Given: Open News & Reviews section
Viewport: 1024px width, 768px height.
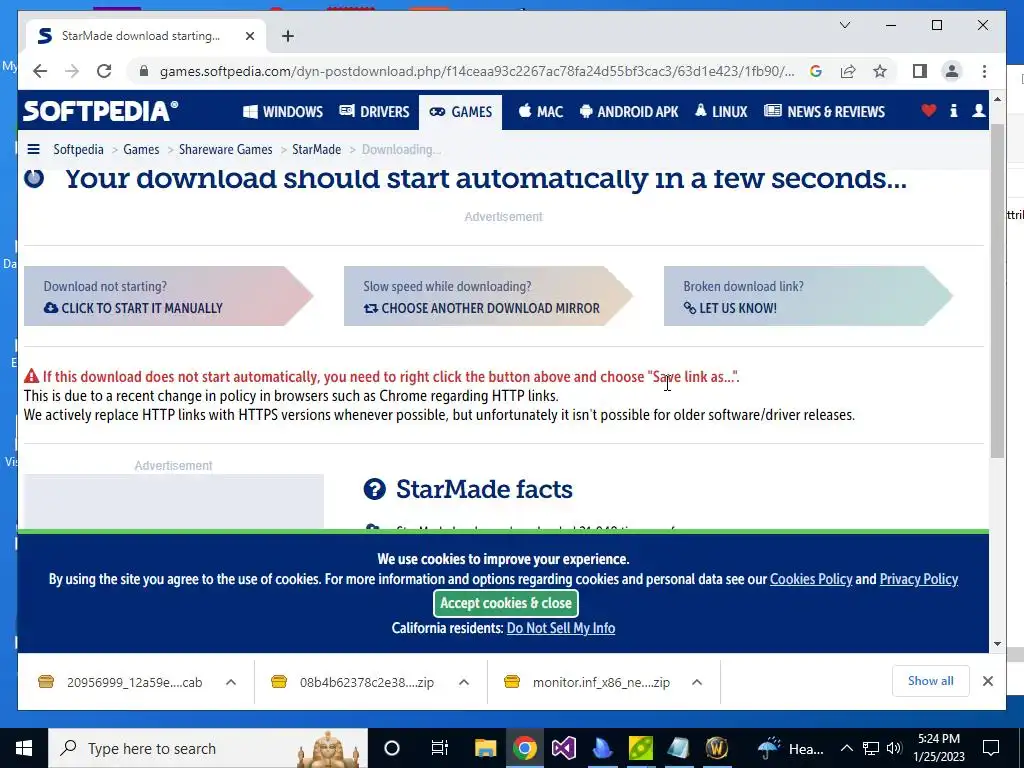Looking at the screenshot, I should [x=824, y=112].
